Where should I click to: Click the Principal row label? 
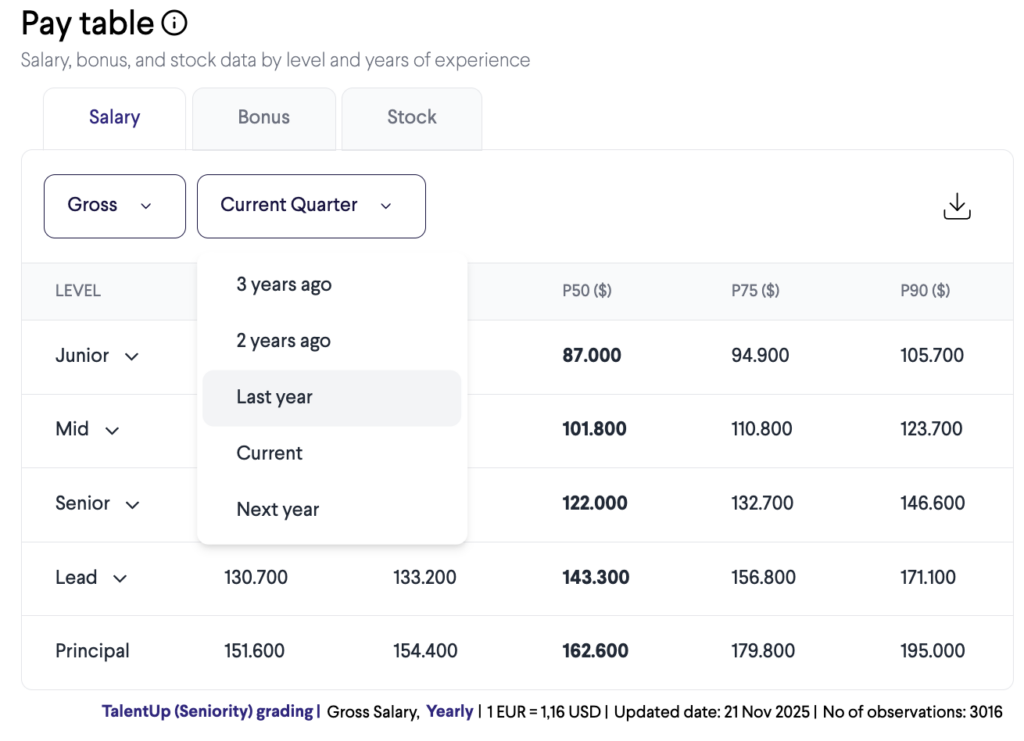click(92, 651)
